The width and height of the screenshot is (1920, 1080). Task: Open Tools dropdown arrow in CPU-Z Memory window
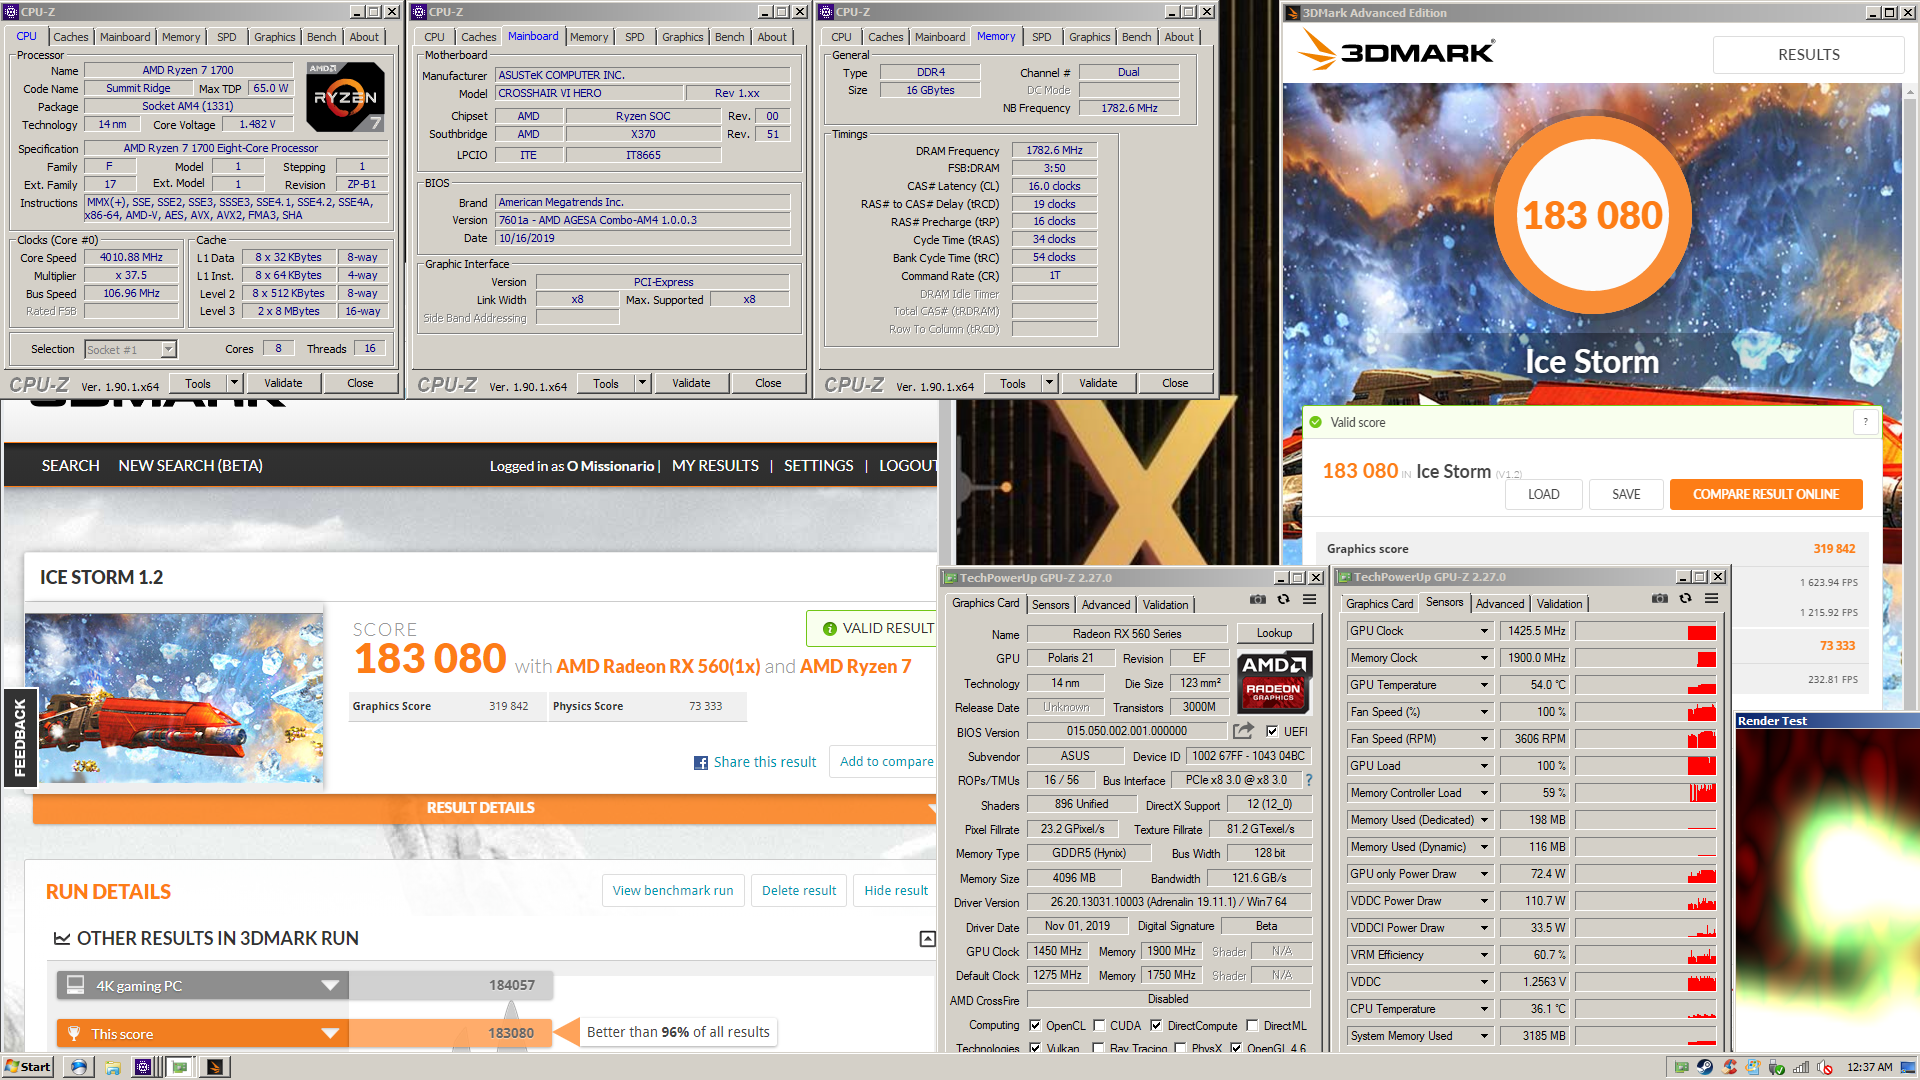pyautogui.click(x=1049, y=383)
